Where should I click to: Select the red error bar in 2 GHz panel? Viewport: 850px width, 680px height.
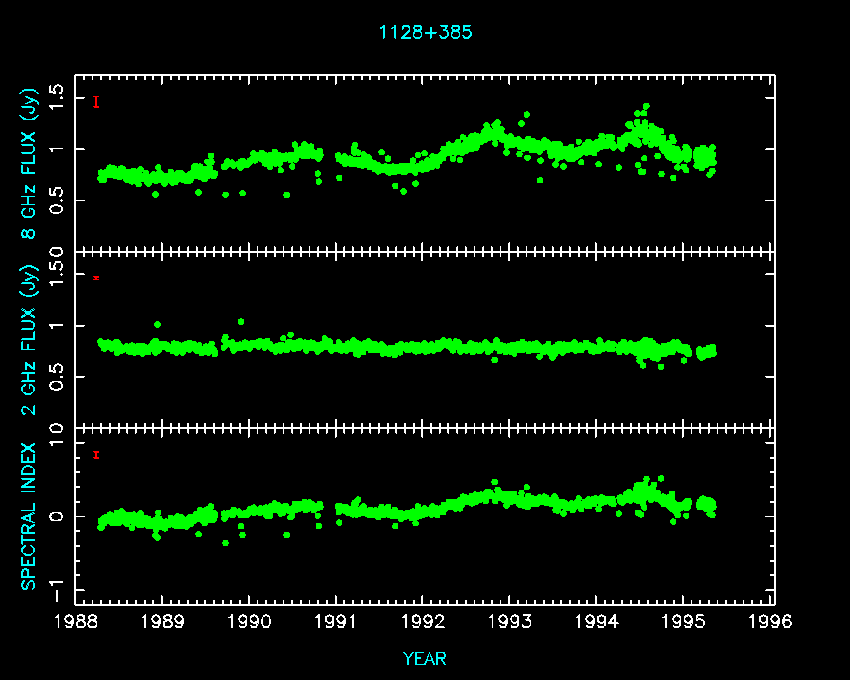pos(96,277)
